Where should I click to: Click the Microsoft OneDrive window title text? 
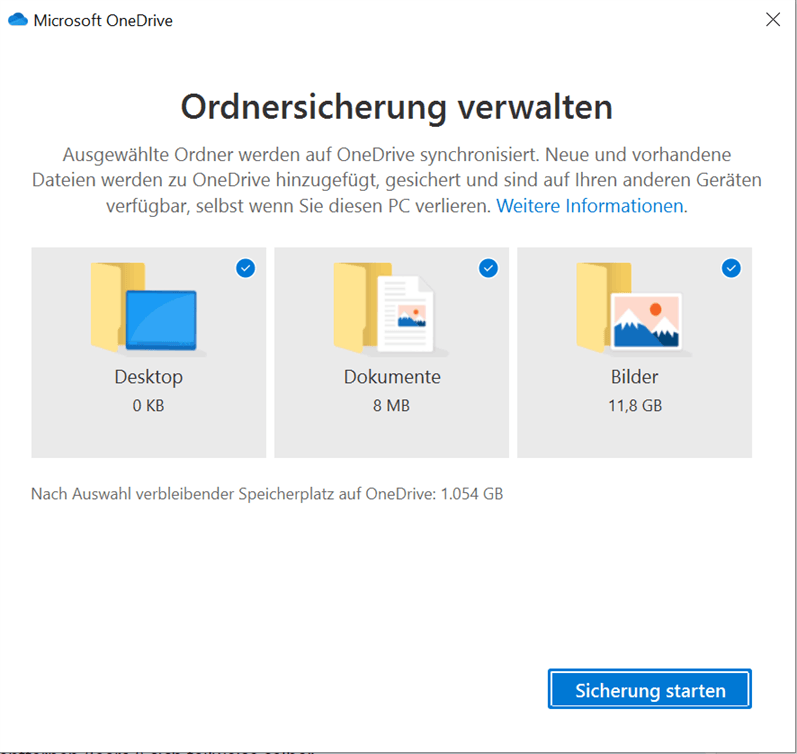103,20
